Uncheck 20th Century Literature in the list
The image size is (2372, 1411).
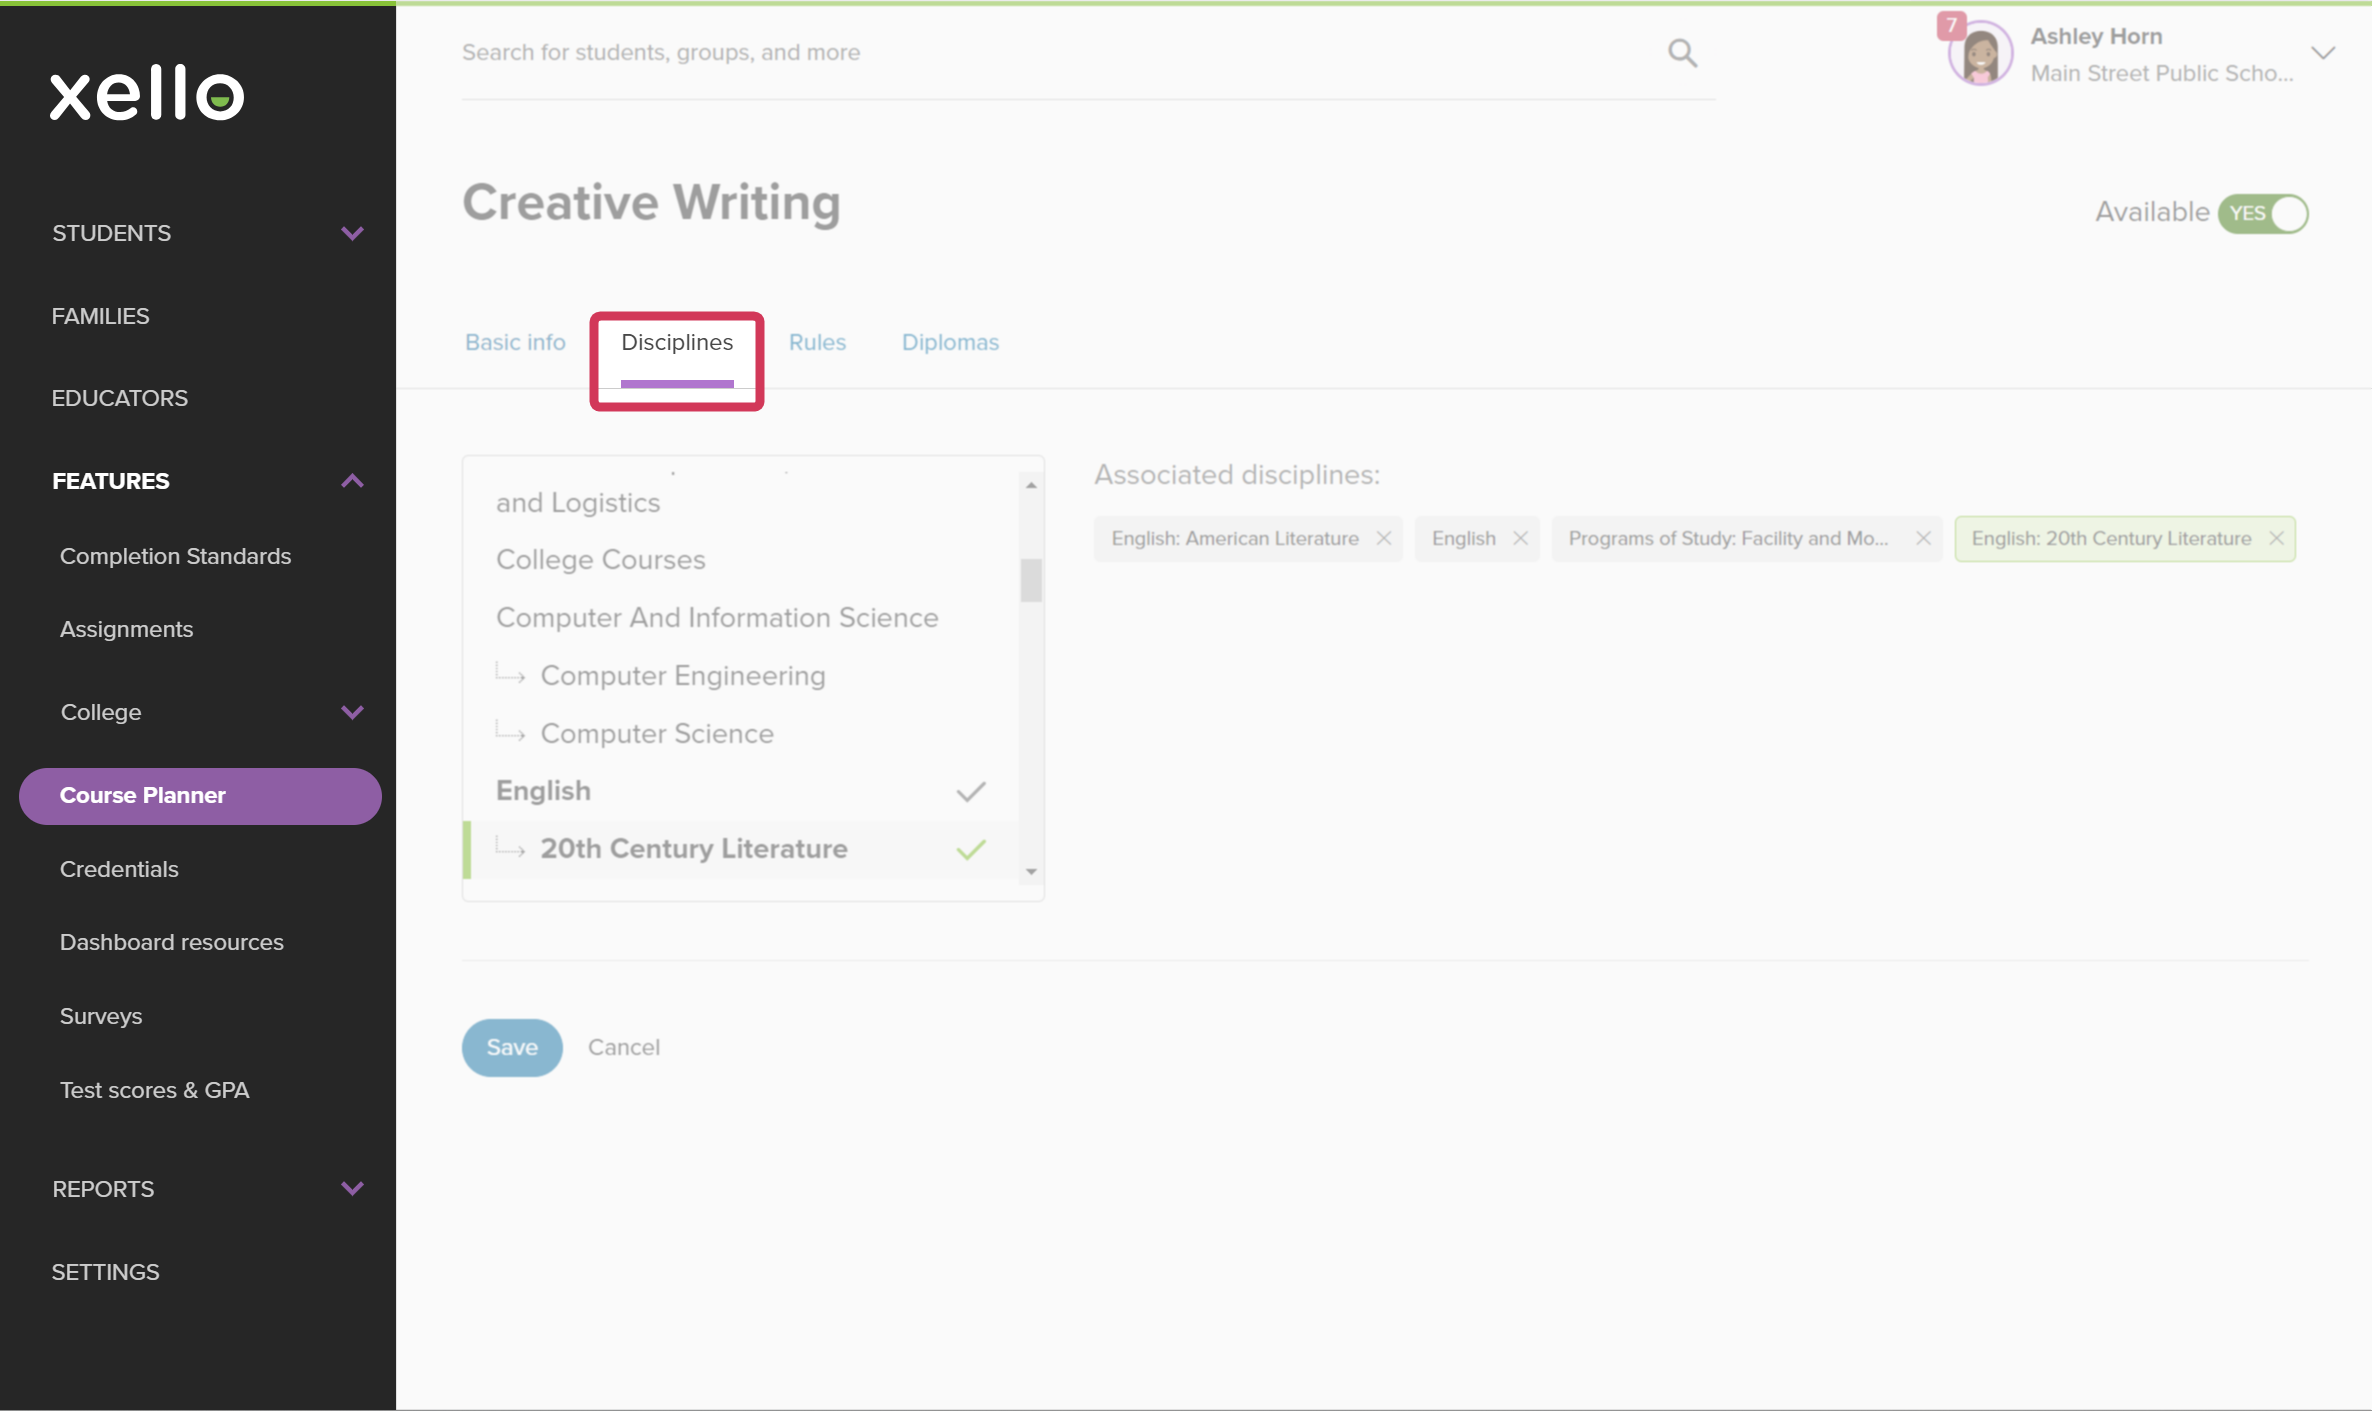[x=969, y=849]
